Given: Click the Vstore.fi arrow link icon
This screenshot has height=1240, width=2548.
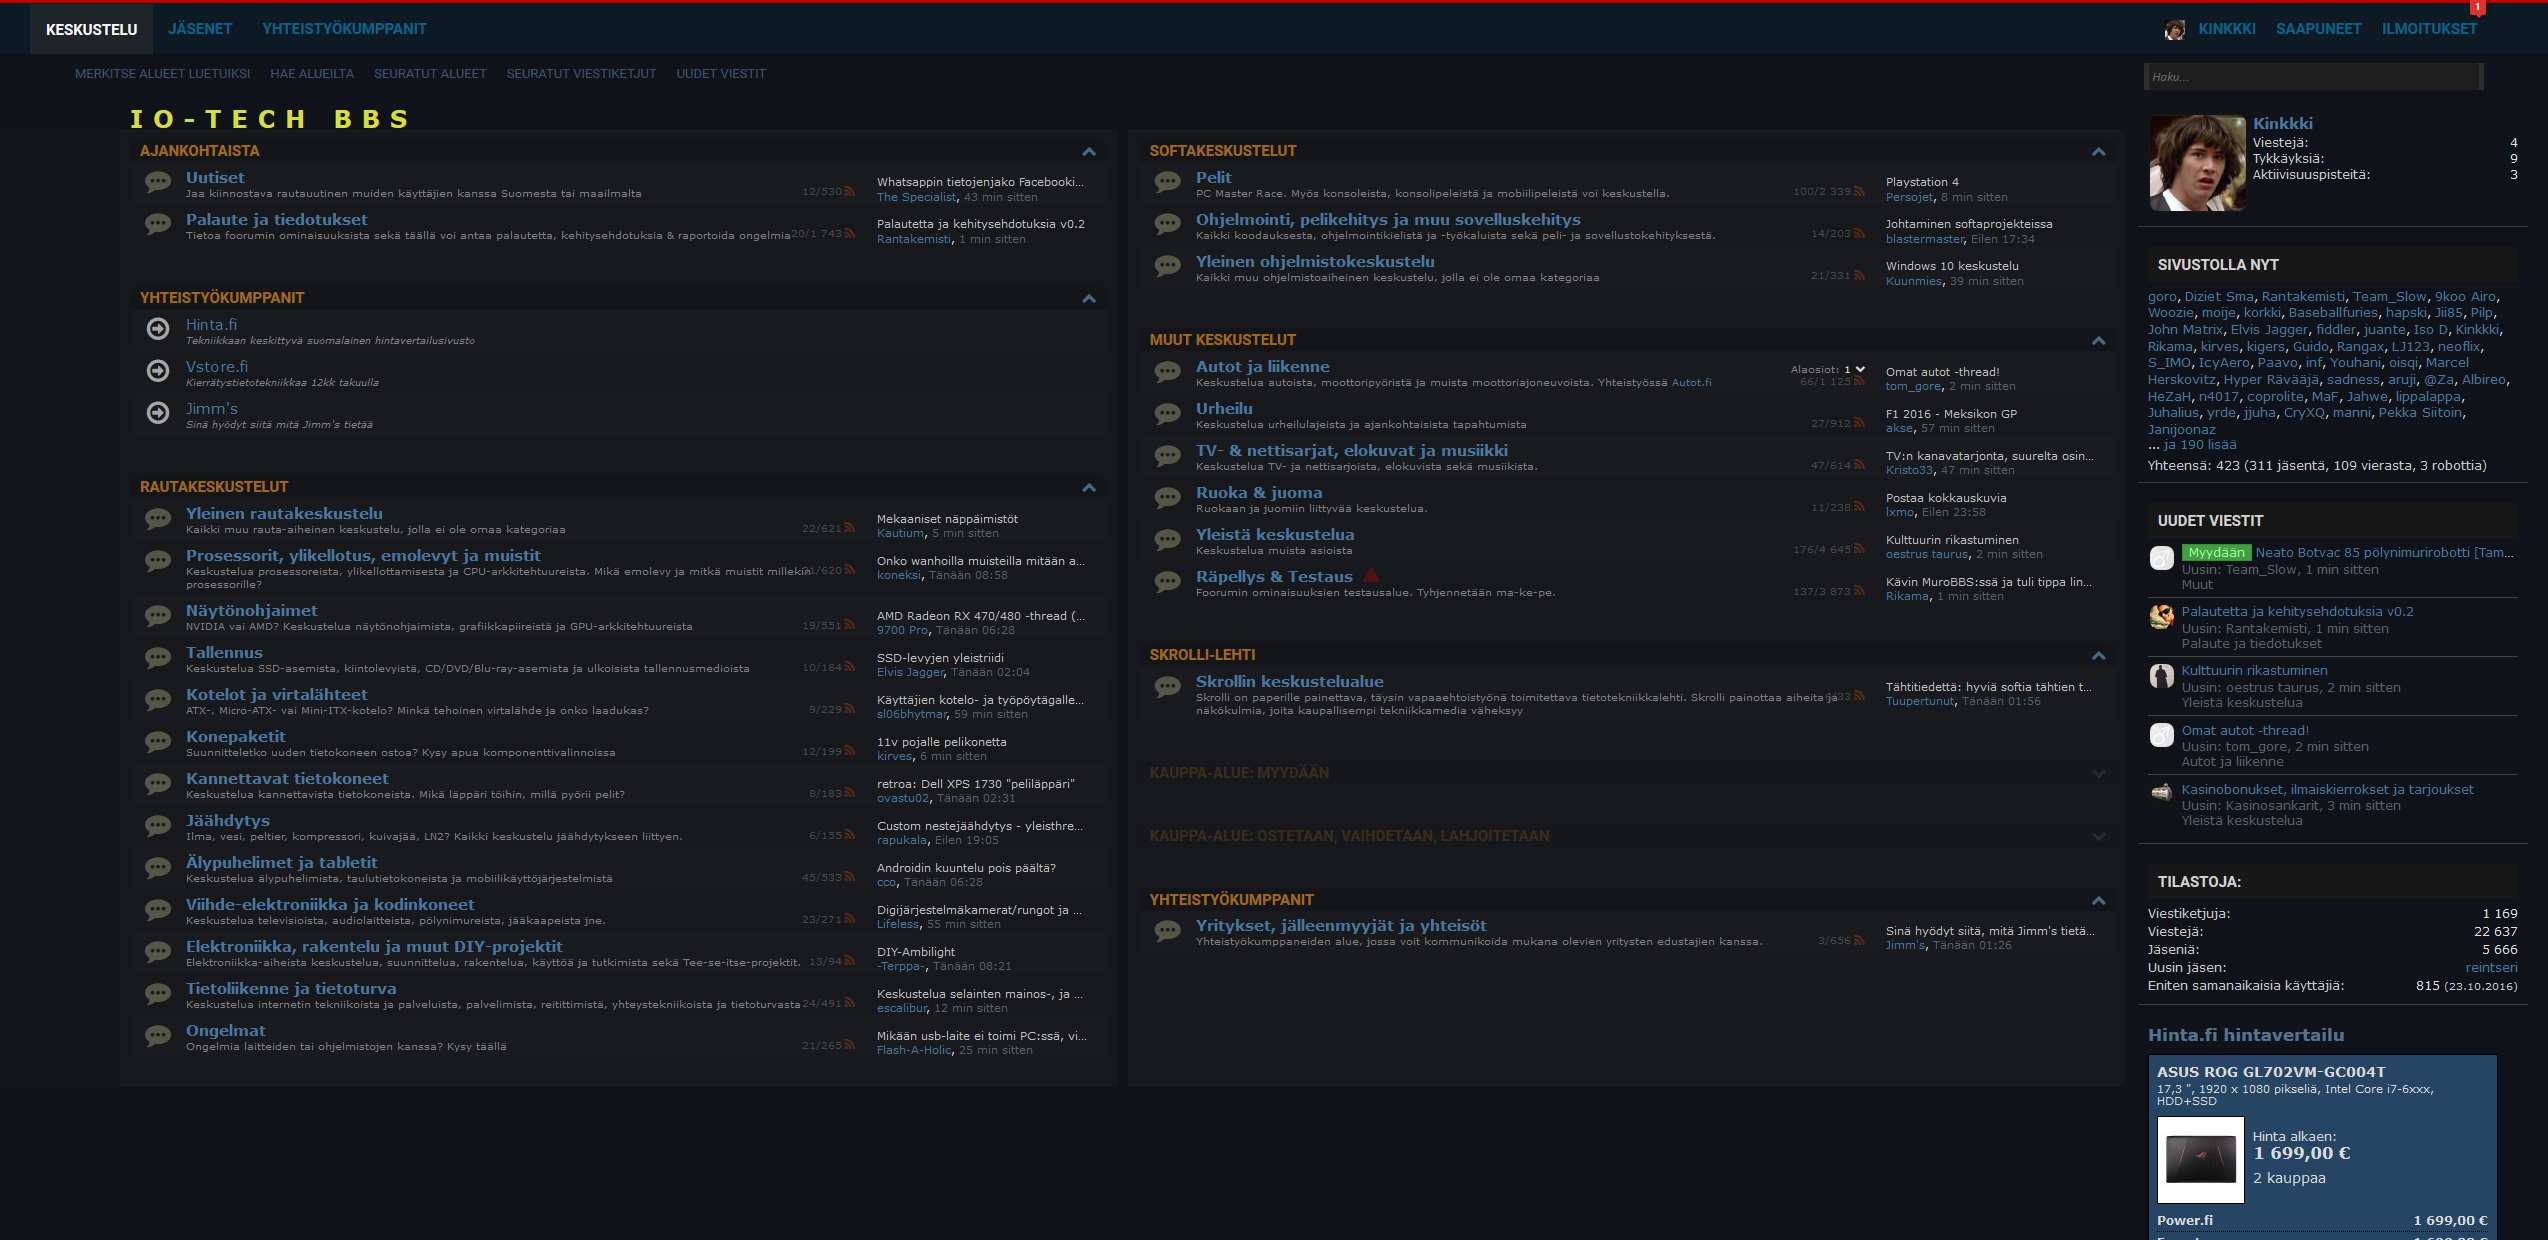Looking at the screenshot, I should pos(158,370).
